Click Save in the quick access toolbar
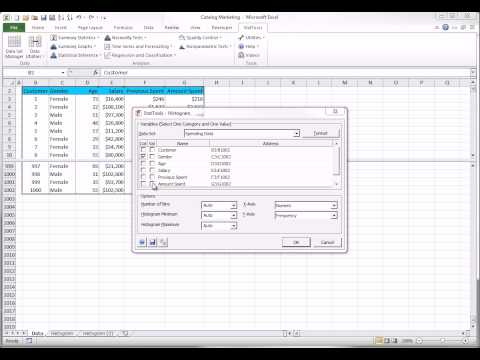The image size is (480, 360). point(43,17)
